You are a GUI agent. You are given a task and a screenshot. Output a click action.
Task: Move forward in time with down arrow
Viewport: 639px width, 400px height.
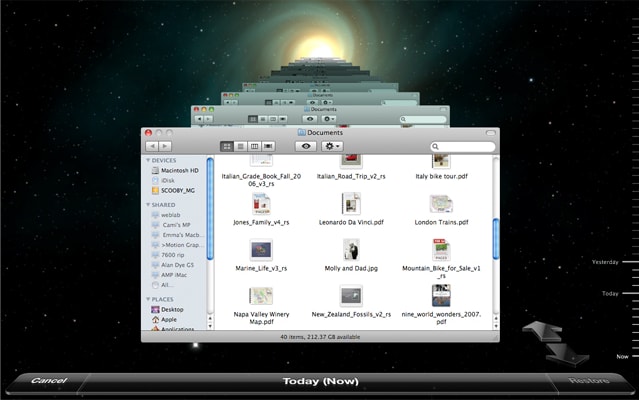568,355
